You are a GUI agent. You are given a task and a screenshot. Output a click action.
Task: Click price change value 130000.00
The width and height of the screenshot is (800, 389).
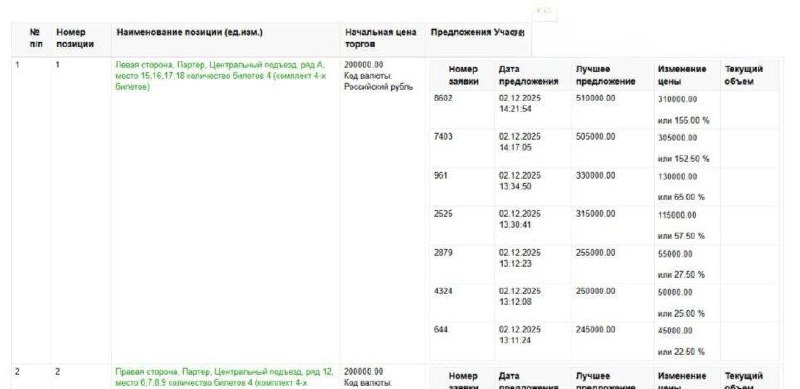pos(677,177)
